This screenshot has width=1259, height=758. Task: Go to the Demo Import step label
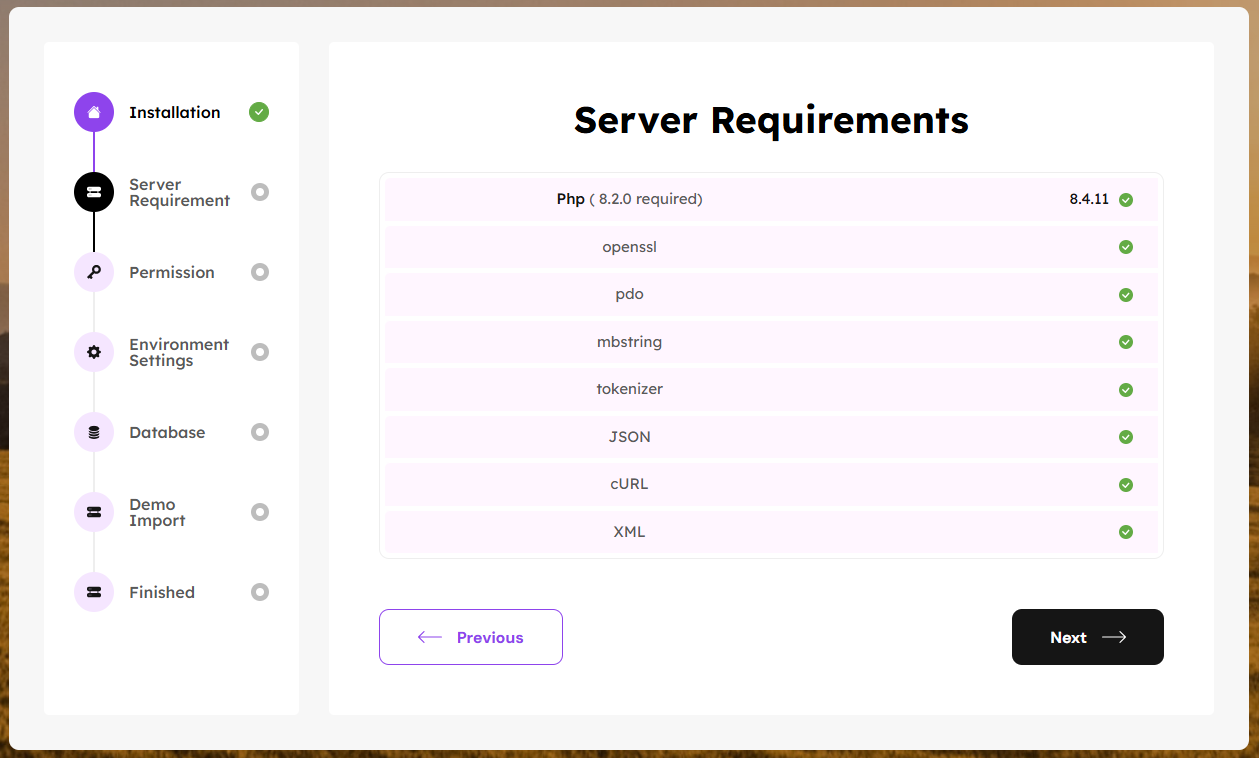pos(157,512)
